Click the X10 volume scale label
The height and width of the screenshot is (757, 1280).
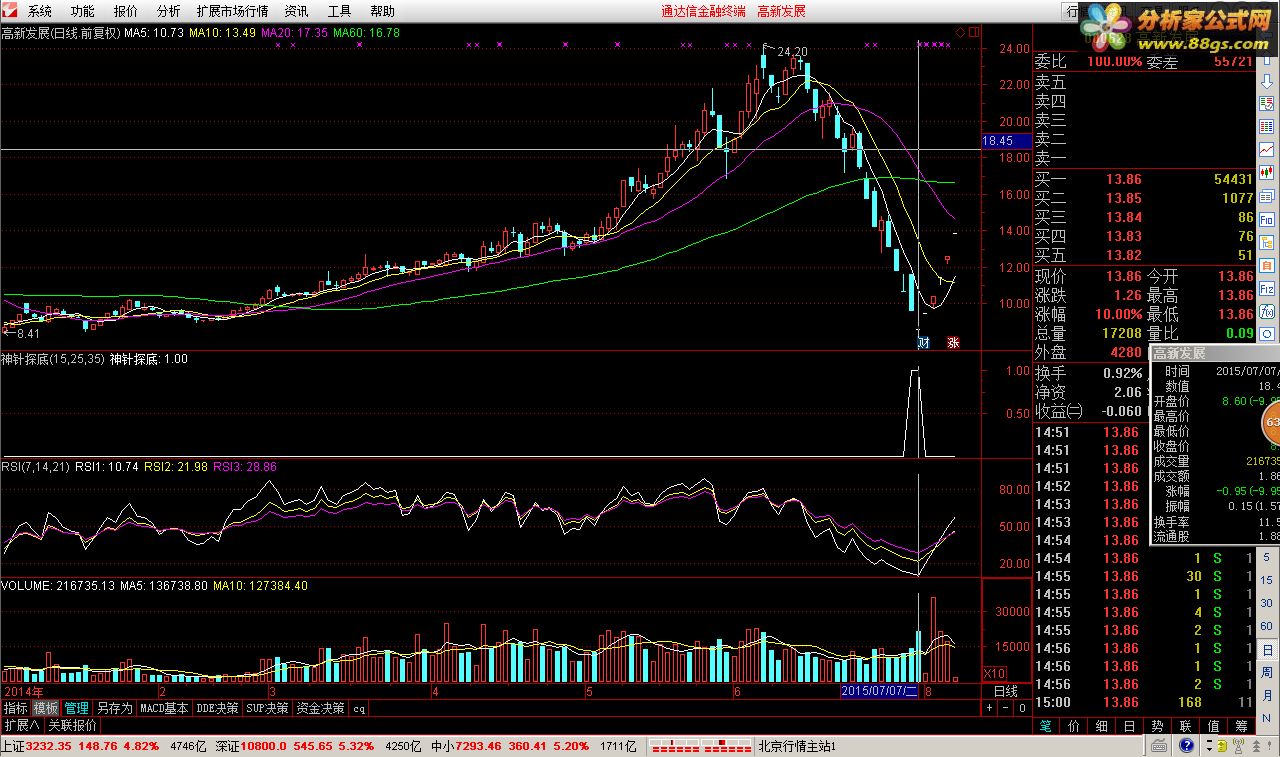[x=996, y=673]
